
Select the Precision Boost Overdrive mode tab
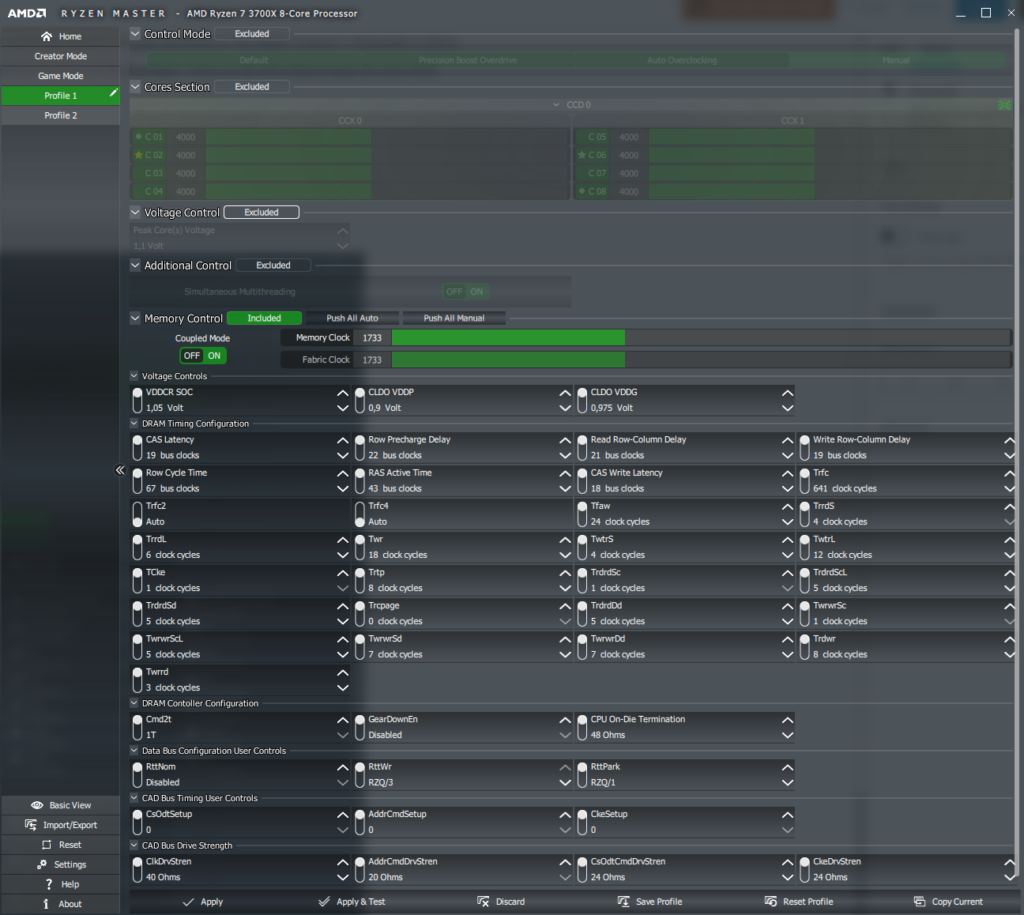click(x=468, y=60)
